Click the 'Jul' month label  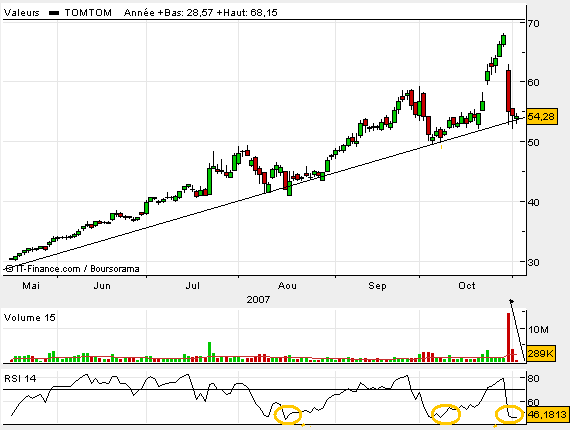point(193,286)
